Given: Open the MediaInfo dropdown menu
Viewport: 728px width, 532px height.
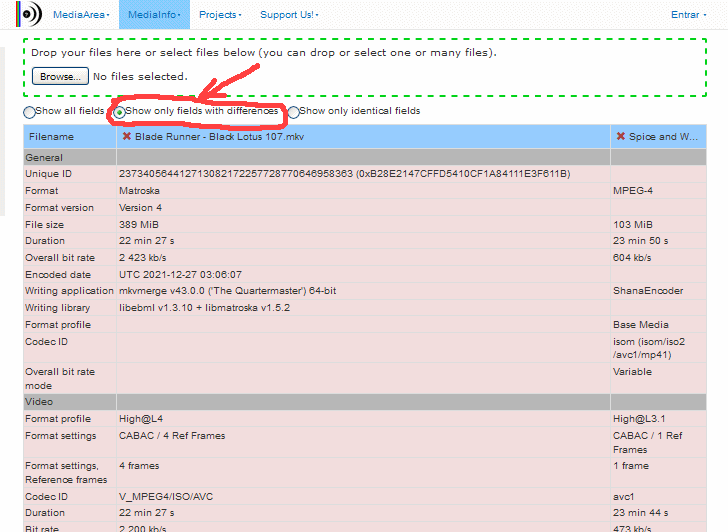Looking at the screenshot, I should point(154,14).
